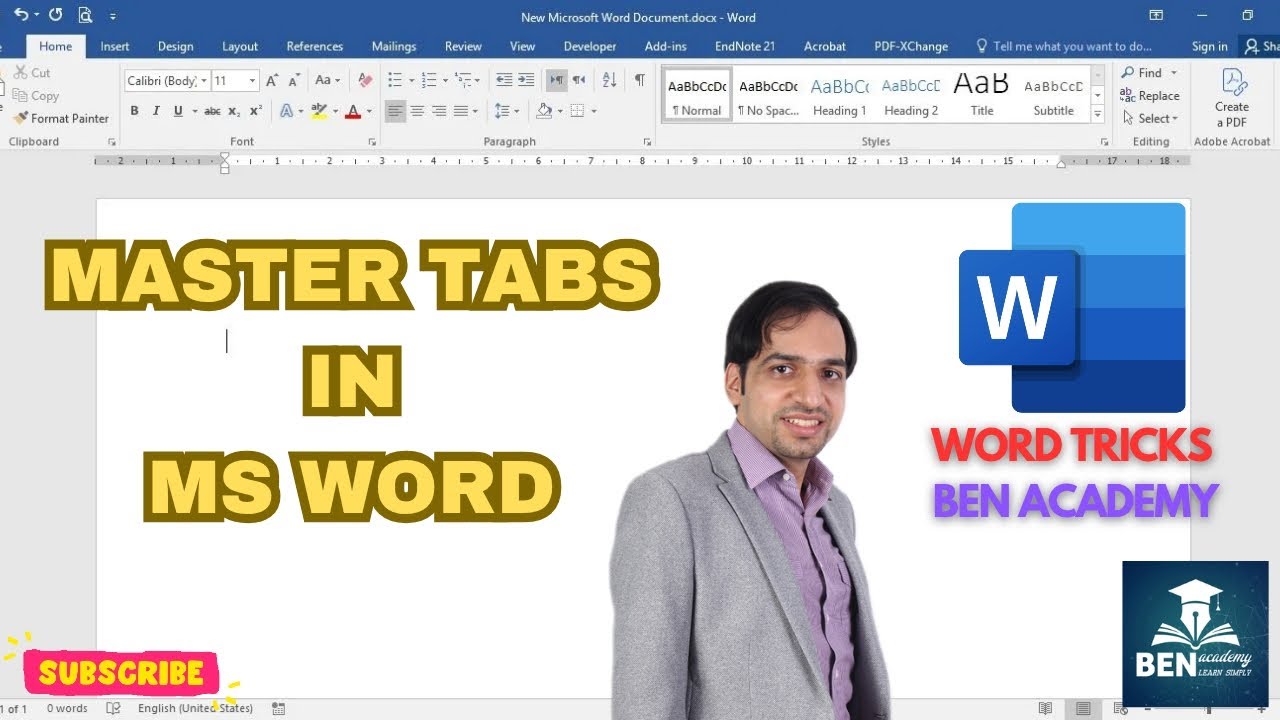
Task: Toggle Bold formatting
Action: tap(134, 111)
